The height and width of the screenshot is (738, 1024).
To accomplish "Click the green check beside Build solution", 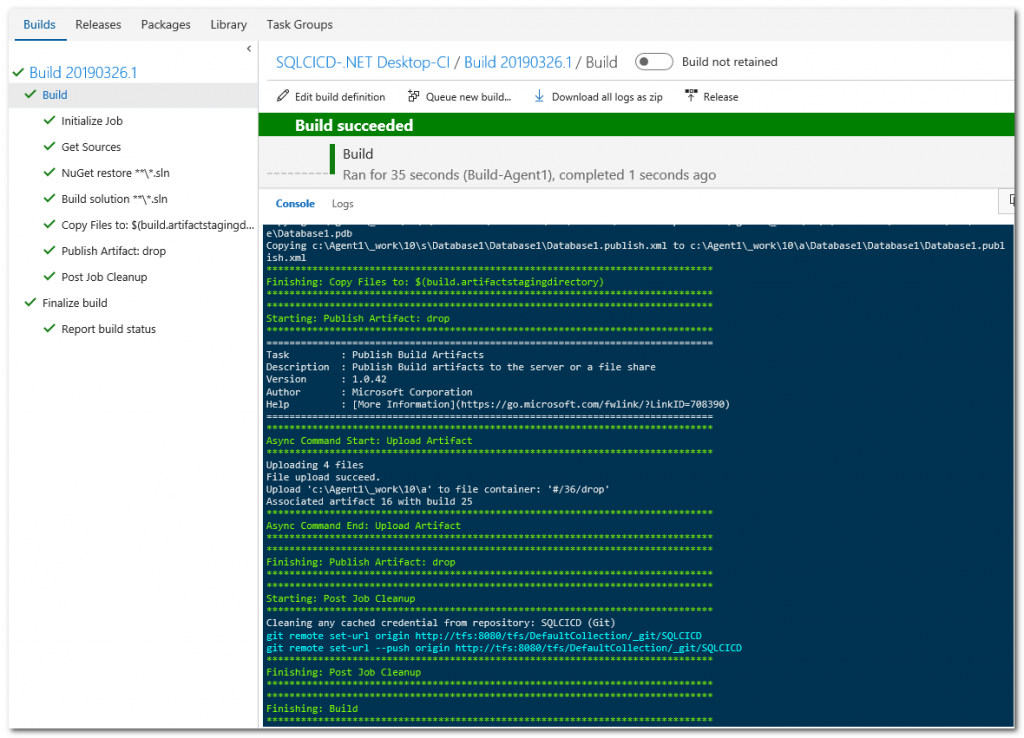I will [x=49, y=198].
